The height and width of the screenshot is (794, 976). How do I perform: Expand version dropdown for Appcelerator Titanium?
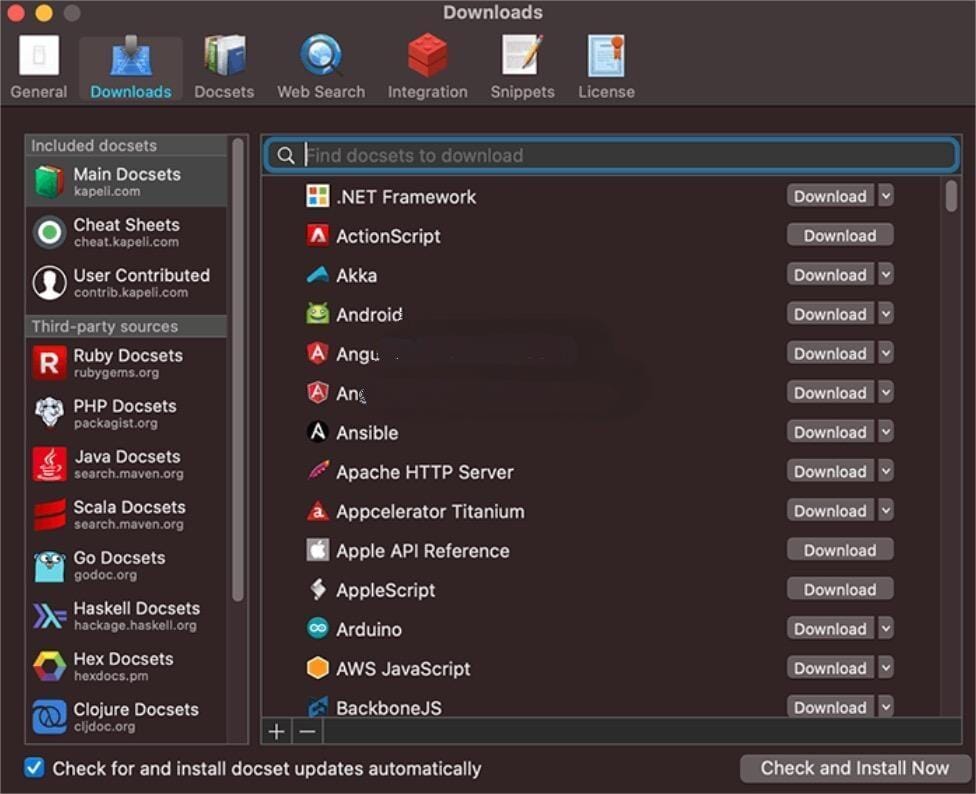tap(885, 510)
